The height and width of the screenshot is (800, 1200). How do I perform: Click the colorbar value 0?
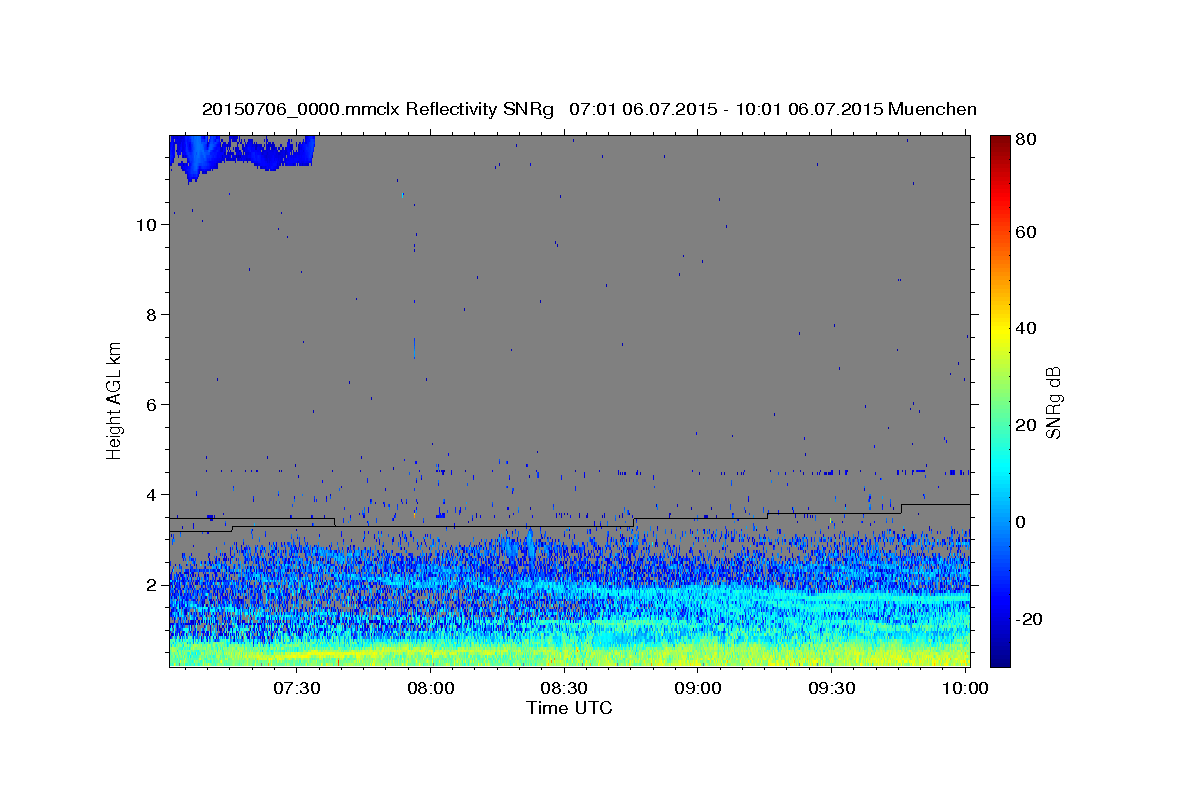point(1022,522)
